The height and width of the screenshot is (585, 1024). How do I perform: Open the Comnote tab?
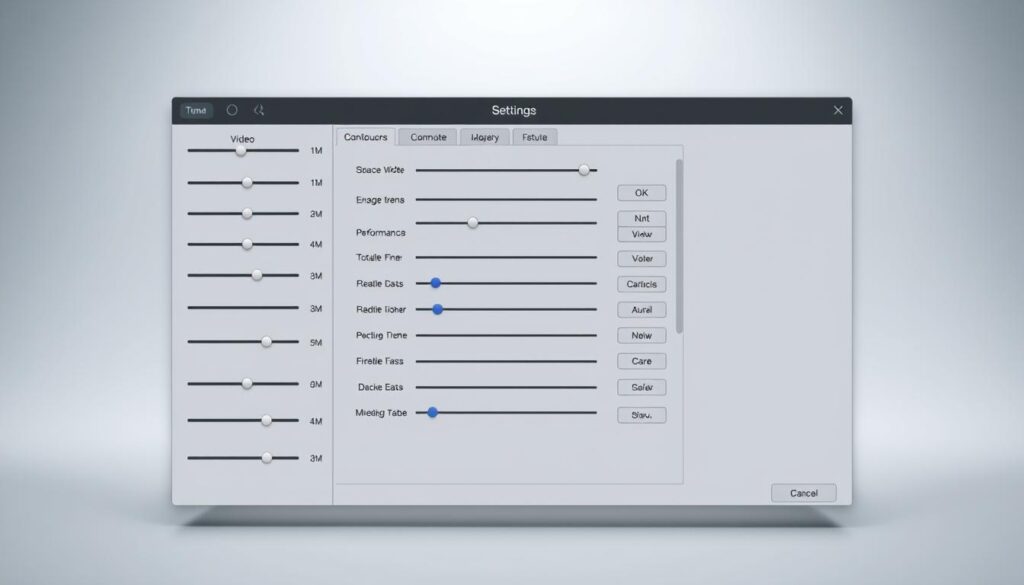click(428, 137)
